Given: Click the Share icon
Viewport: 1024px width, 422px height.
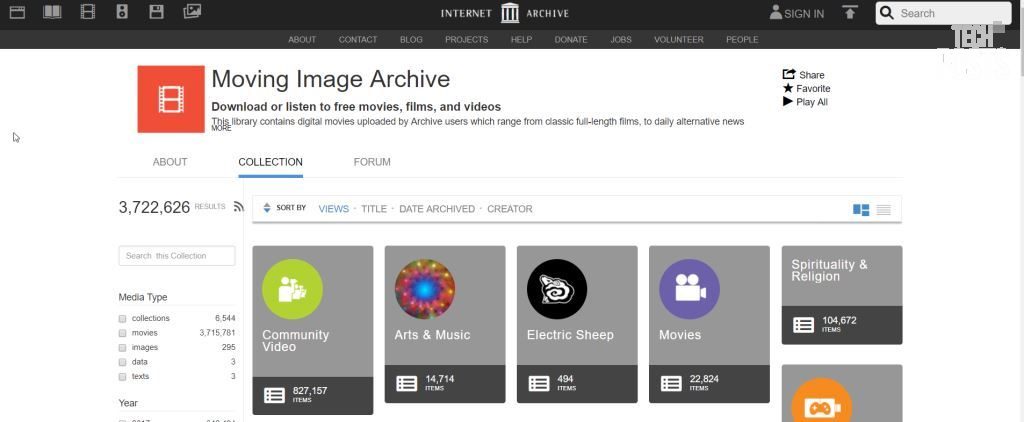Looking at the screenshot, I should tap(789, 74).
